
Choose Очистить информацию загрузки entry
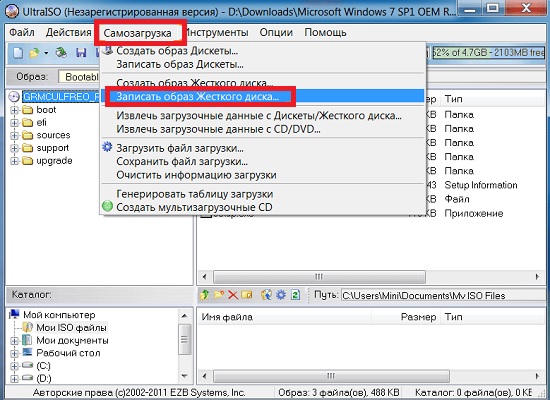pos(263,175)
